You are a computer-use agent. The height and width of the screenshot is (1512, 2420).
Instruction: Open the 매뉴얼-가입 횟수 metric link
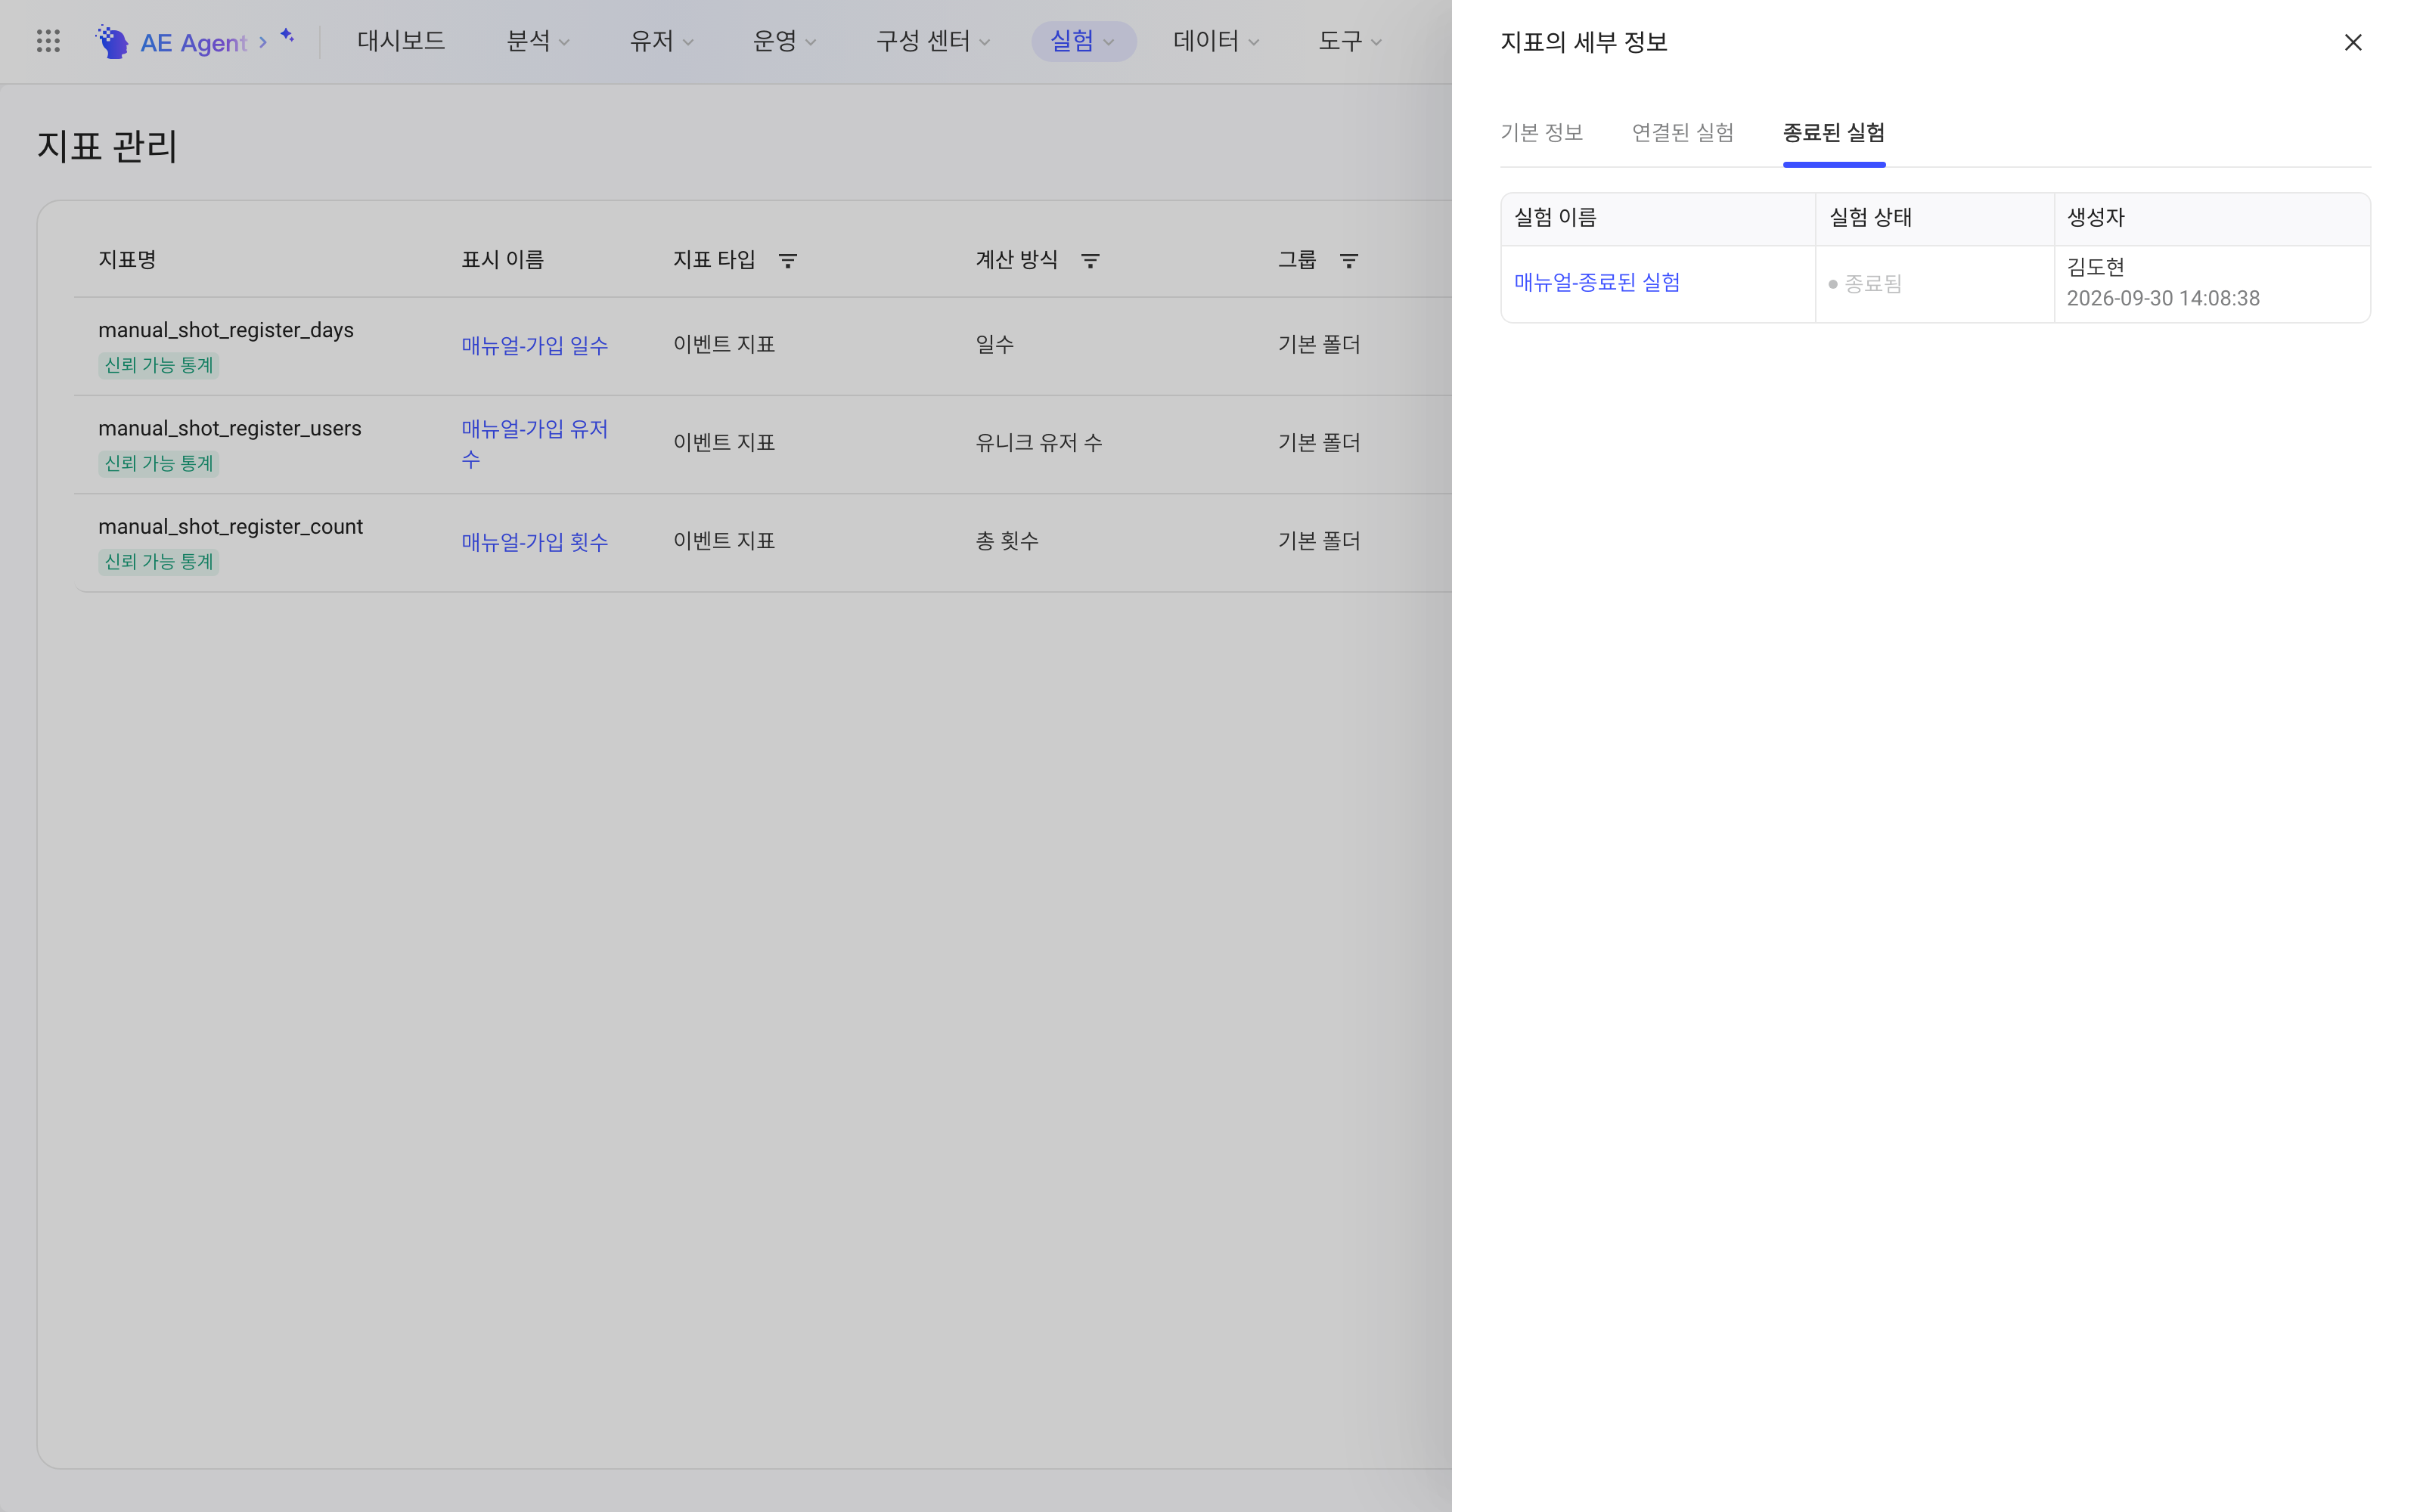(534, 542)
